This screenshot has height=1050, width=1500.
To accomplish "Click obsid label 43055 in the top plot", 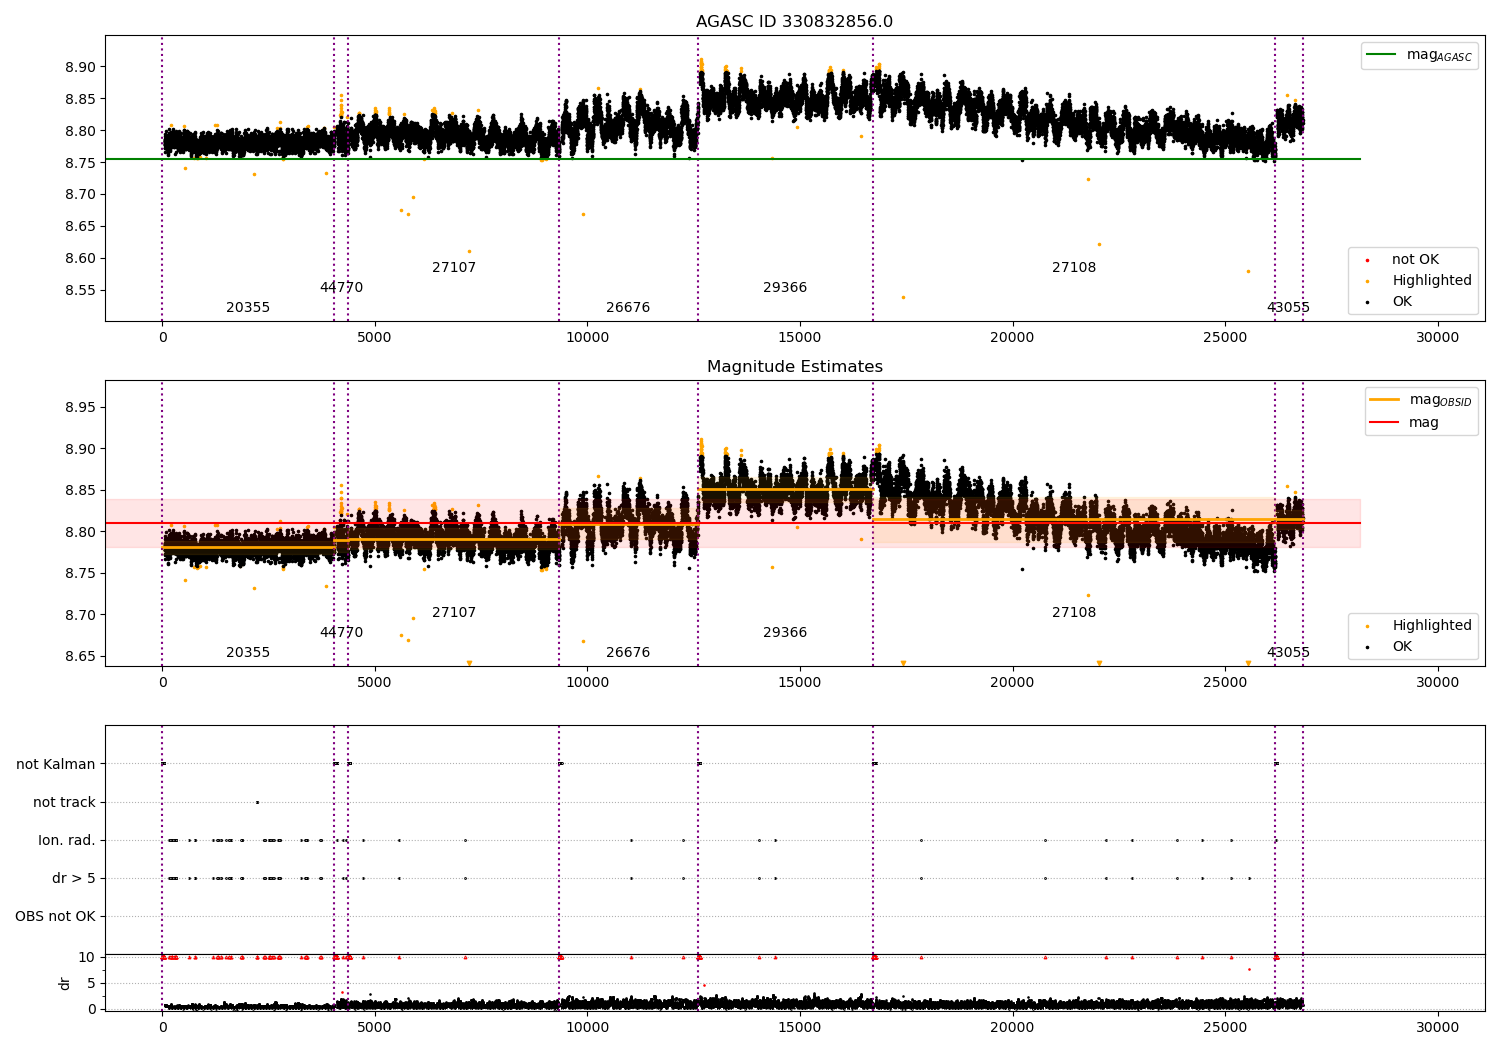I will [1288, 308].
